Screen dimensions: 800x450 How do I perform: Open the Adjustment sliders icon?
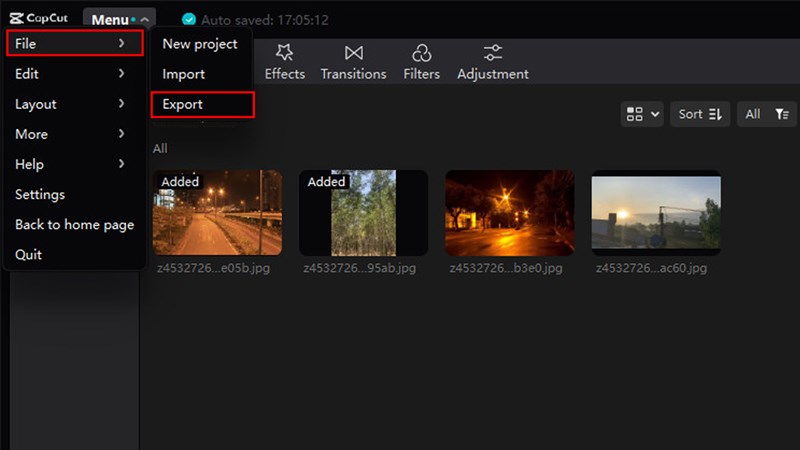click(492, 53)
